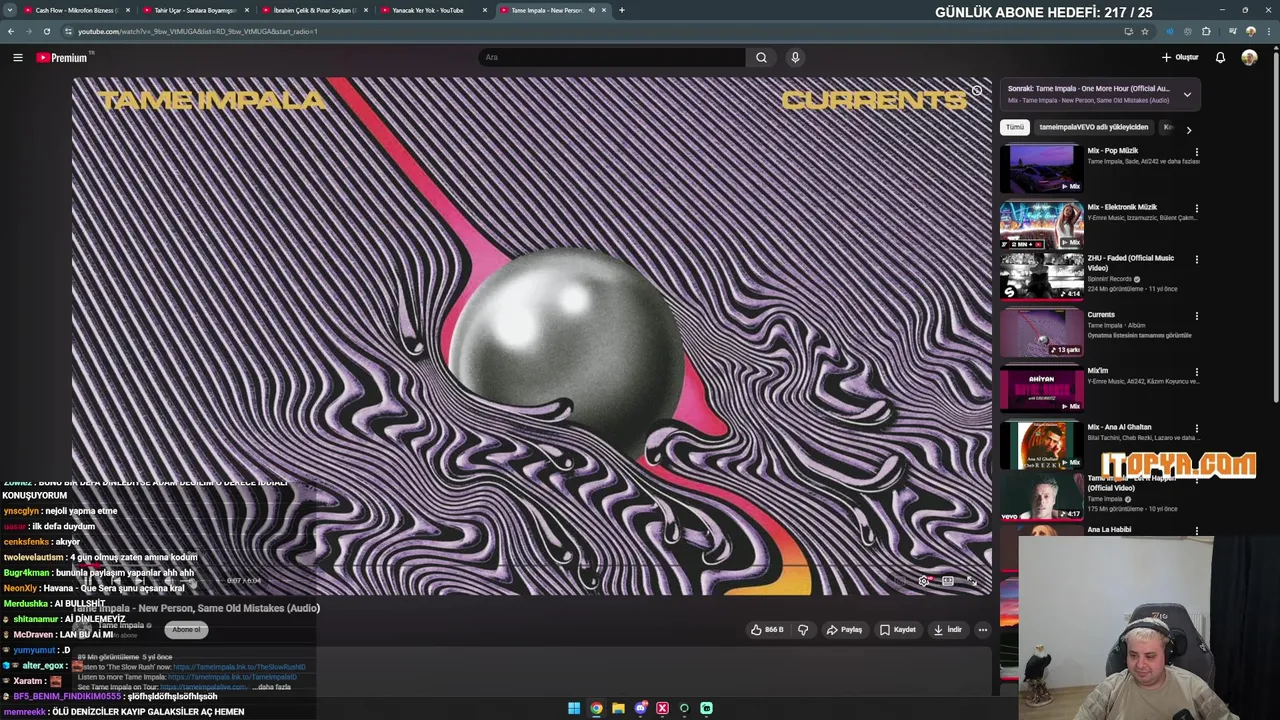The image size is (1280, 720).
Task: Open ZHU - Faded video thumbnail
Action: [1041, 276]
